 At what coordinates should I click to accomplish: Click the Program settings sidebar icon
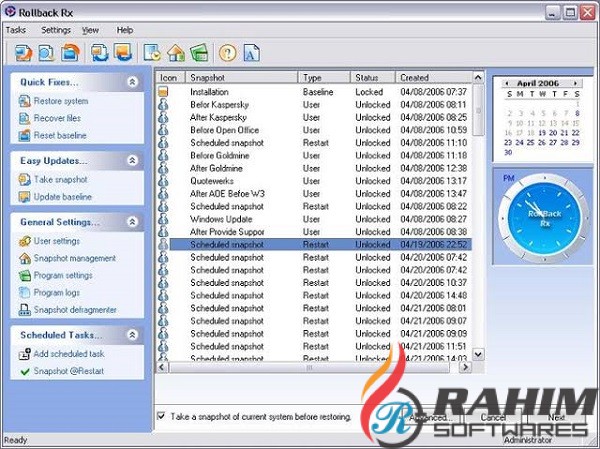click(x=24, y=276)
